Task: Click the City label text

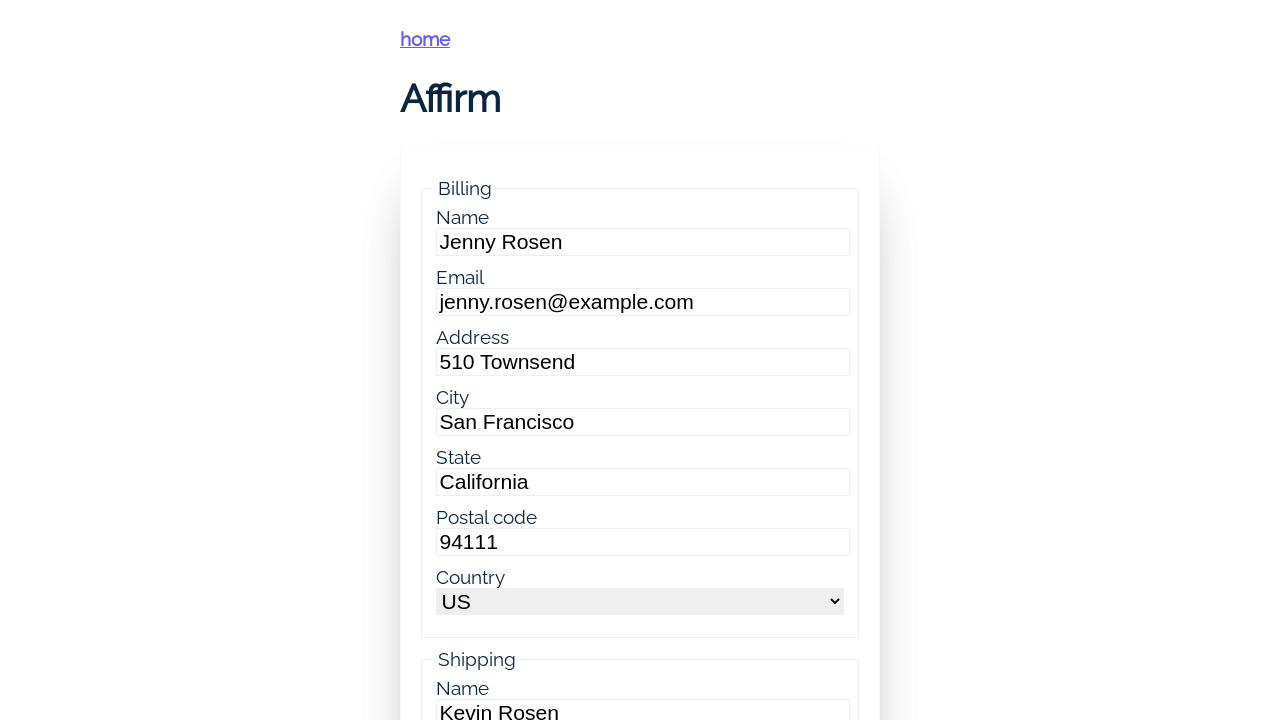Action: 452,397
